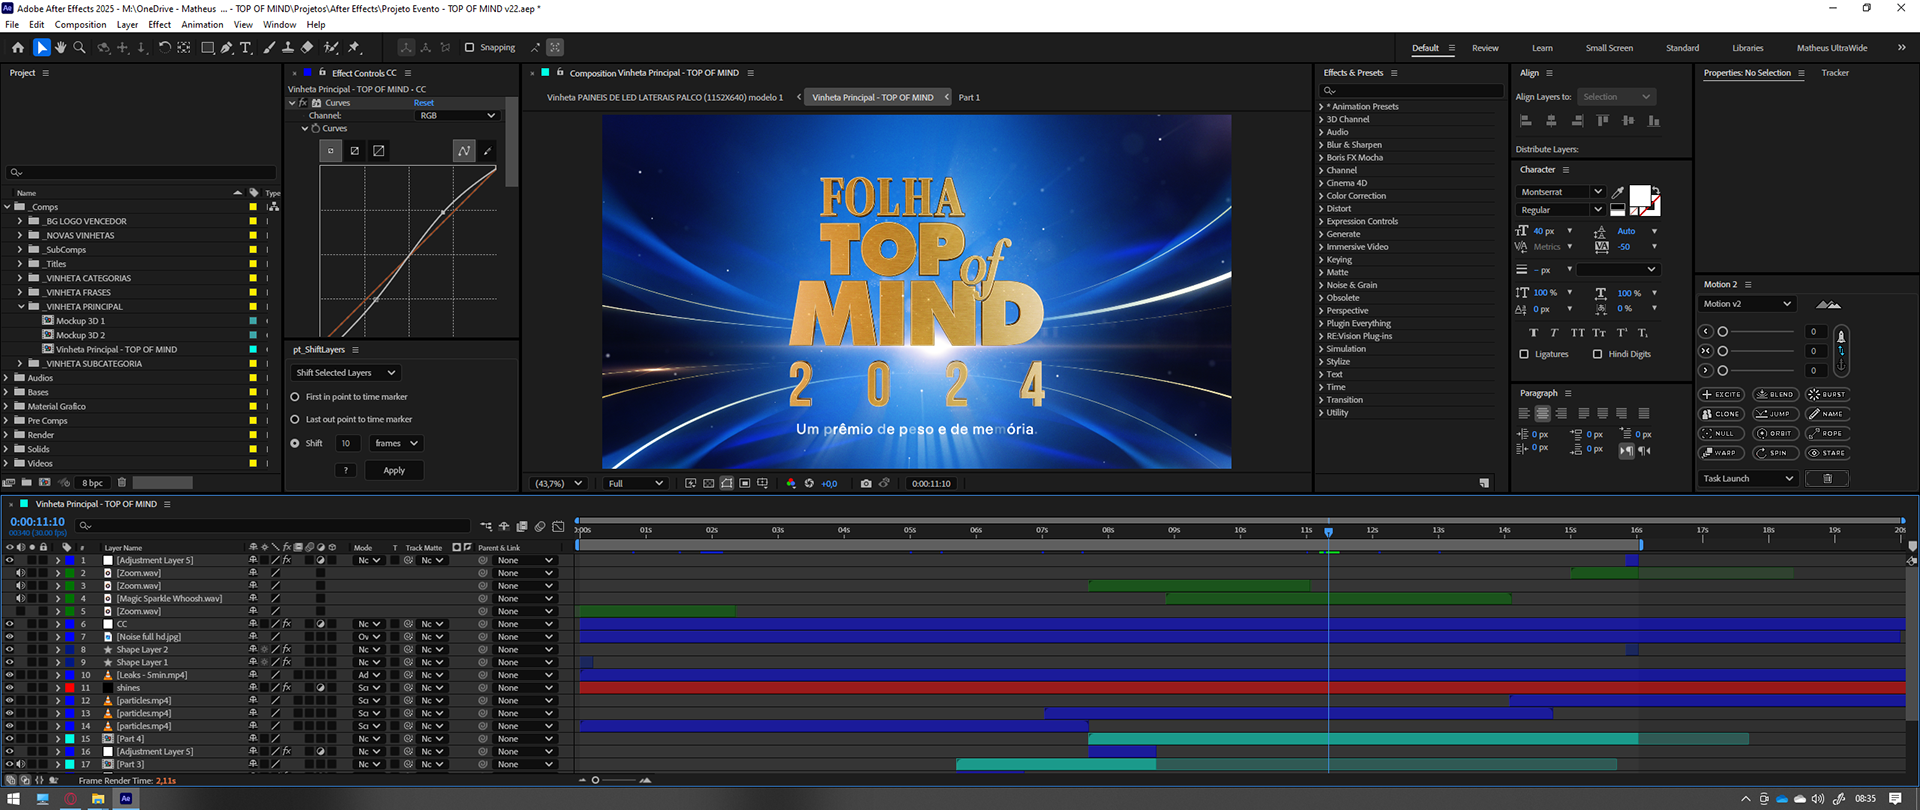Select the Curves bezier edit icon
1920x810 pixels.
pyautogui.click(x=464, y=151)
